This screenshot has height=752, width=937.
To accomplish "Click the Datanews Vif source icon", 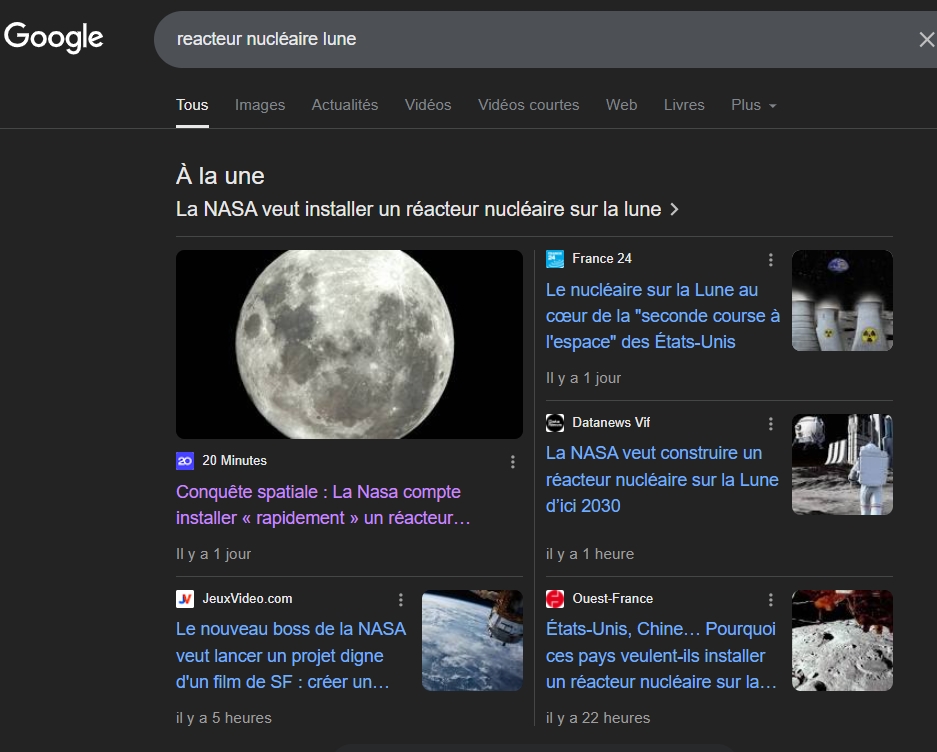I will [x=555, y=423].
